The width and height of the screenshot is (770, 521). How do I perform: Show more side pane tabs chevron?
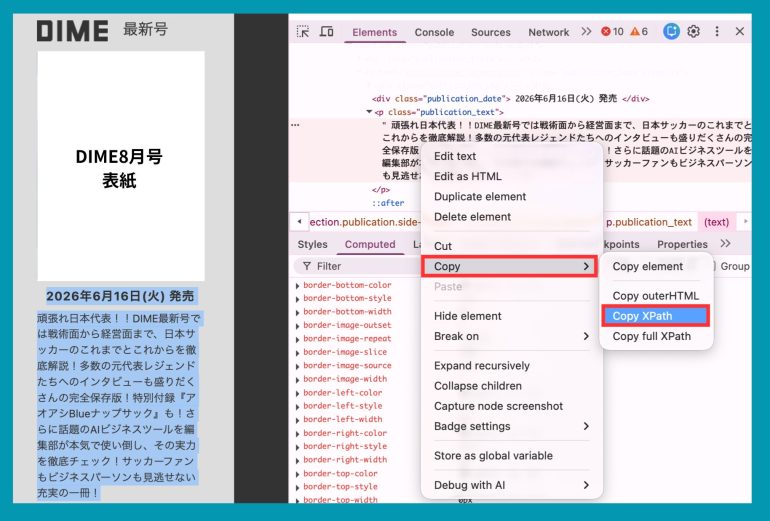coord(725,244)
